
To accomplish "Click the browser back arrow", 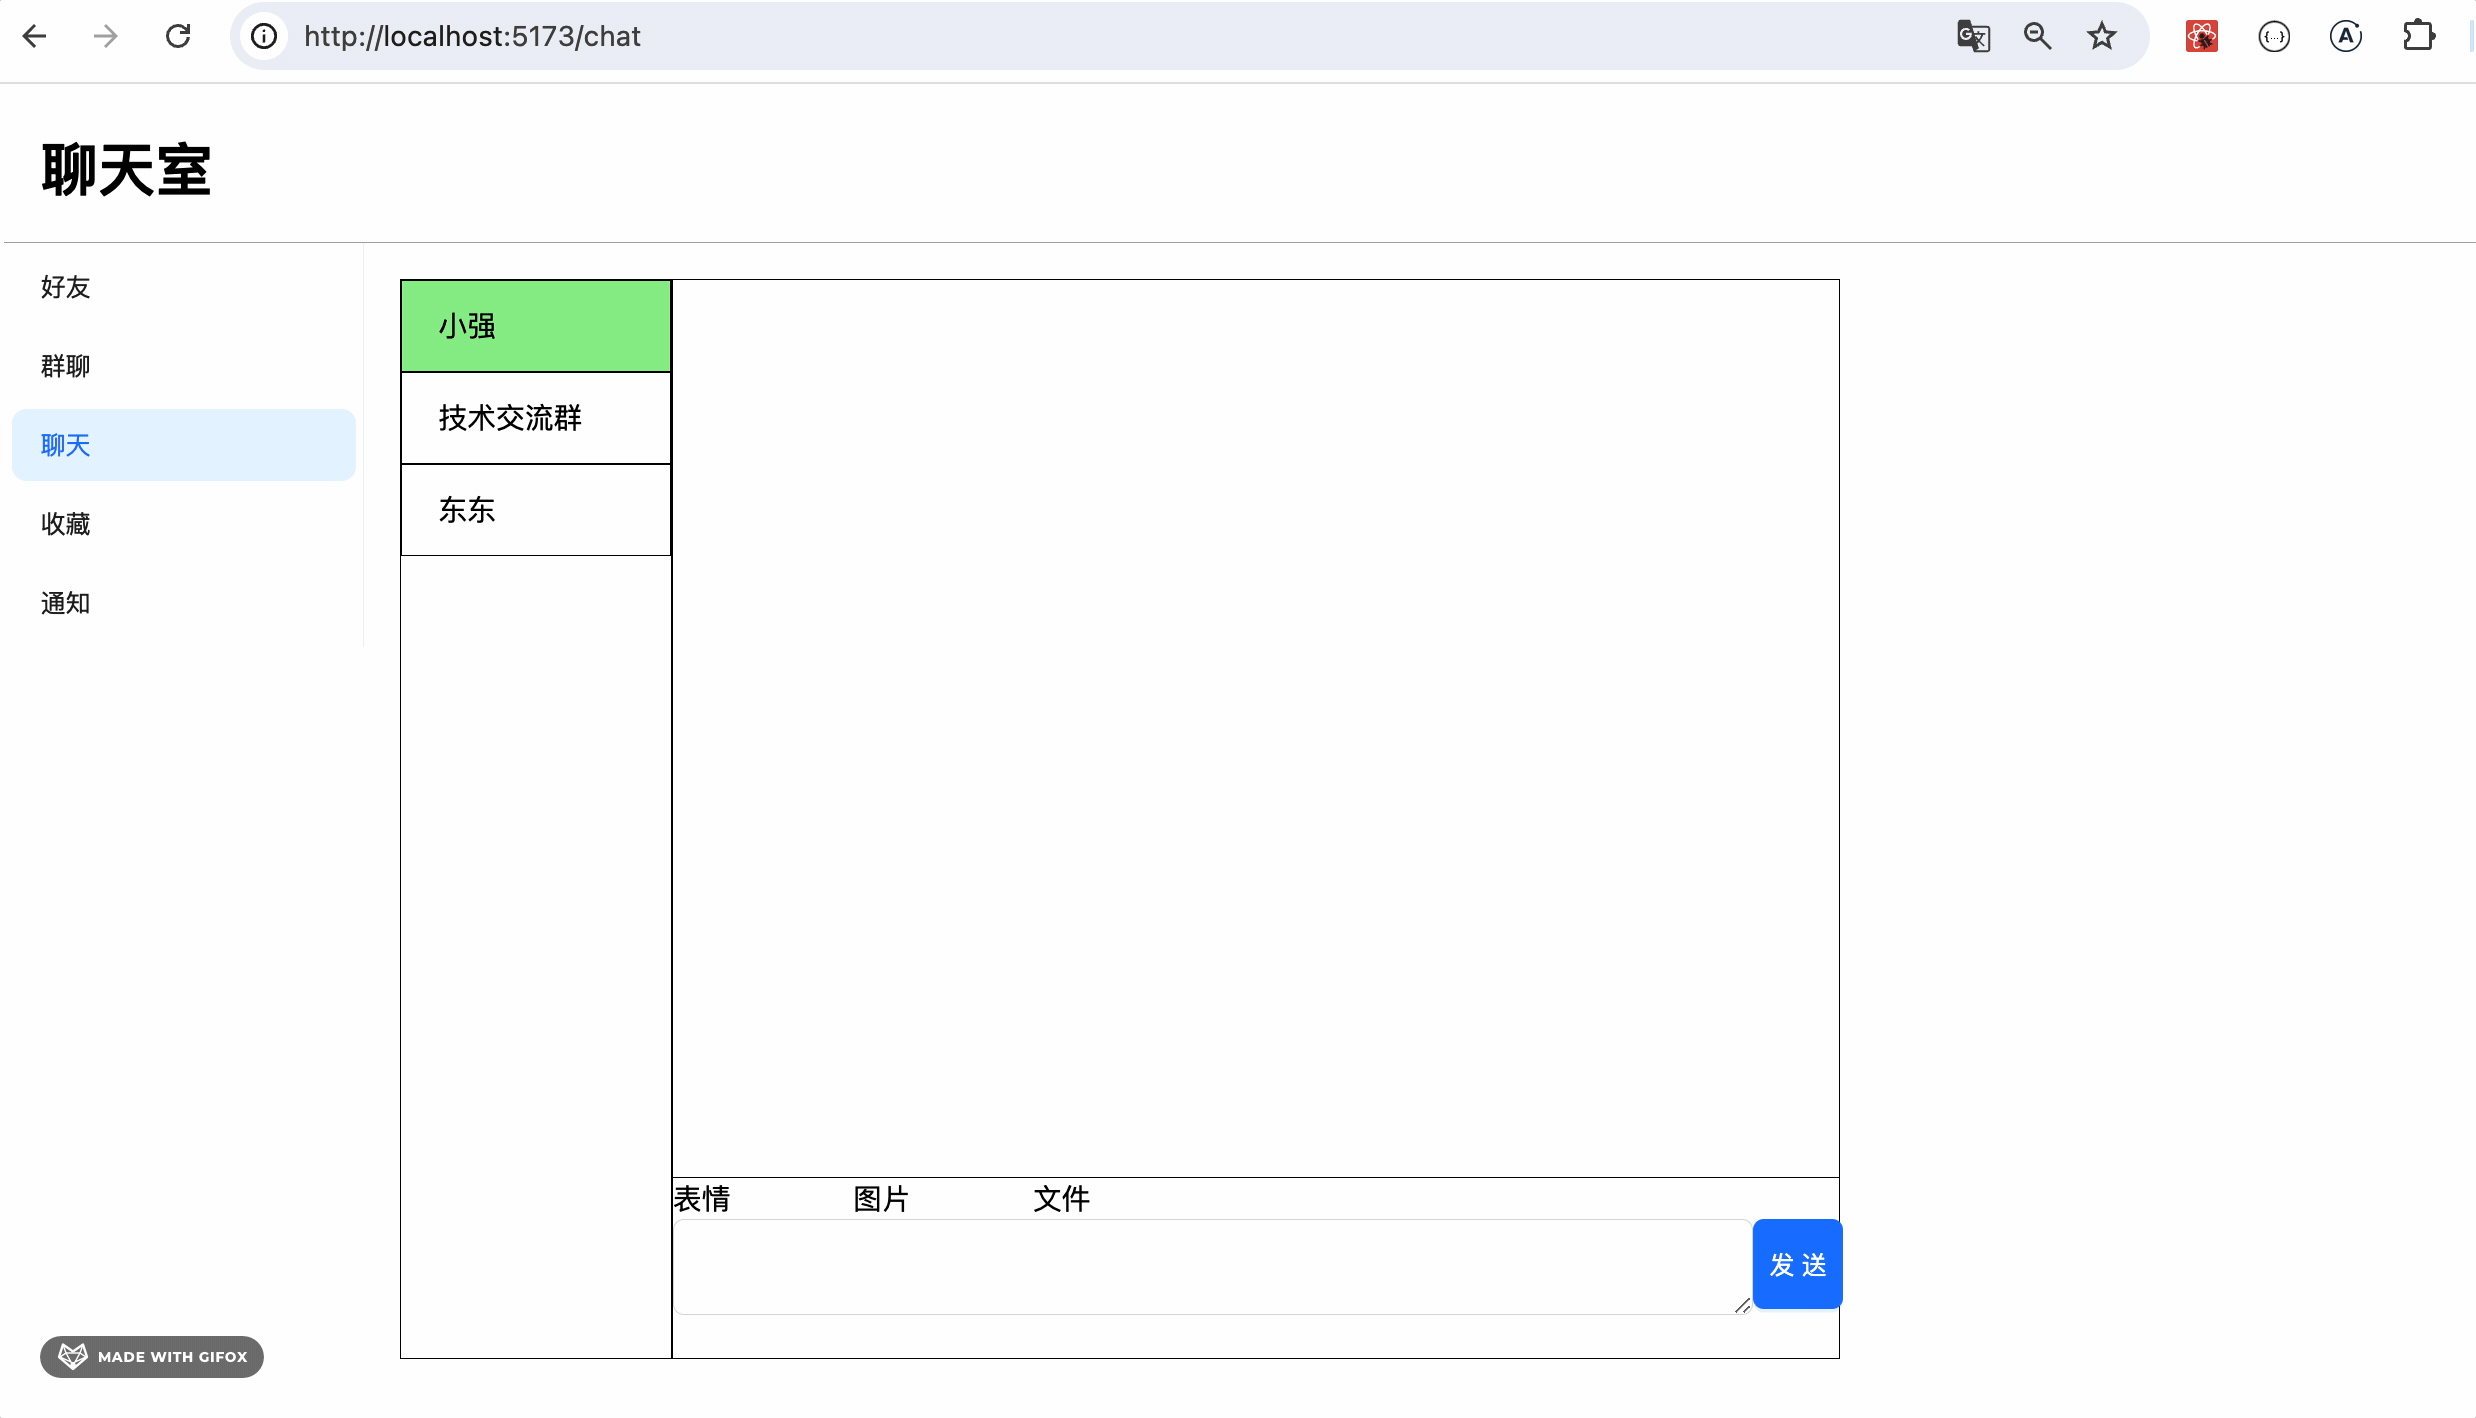I will point(35,37).
